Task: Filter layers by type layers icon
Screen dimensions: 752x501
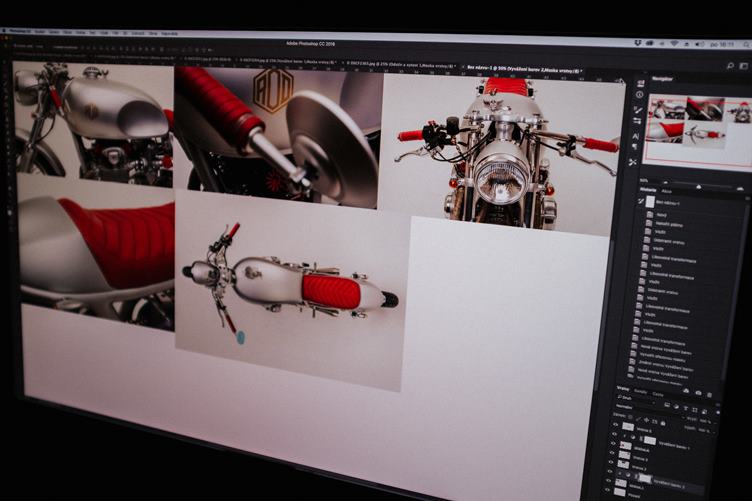Action: [x=686, y=408]
